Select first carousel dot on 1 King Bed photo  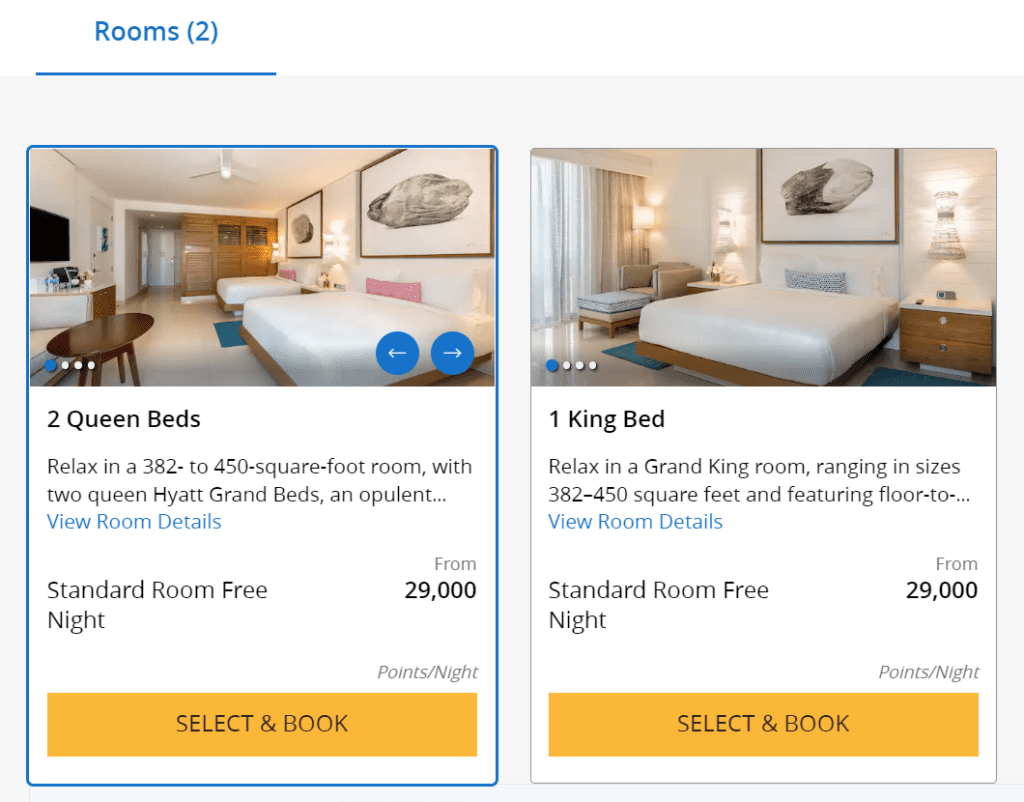tap(552, 366)
